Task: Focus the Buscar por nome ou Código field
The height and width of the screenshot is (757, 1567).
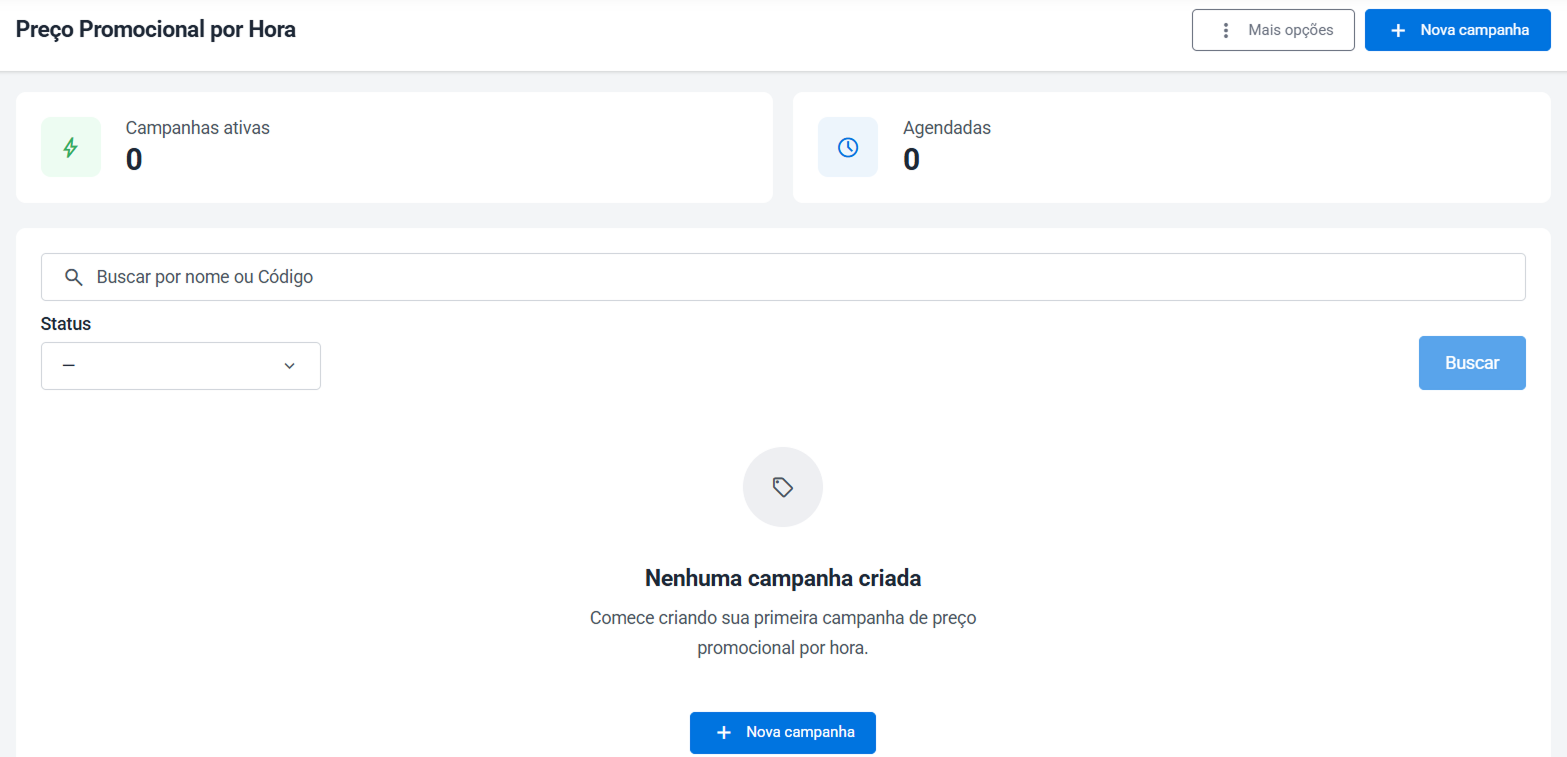Action: coord(783,277)
